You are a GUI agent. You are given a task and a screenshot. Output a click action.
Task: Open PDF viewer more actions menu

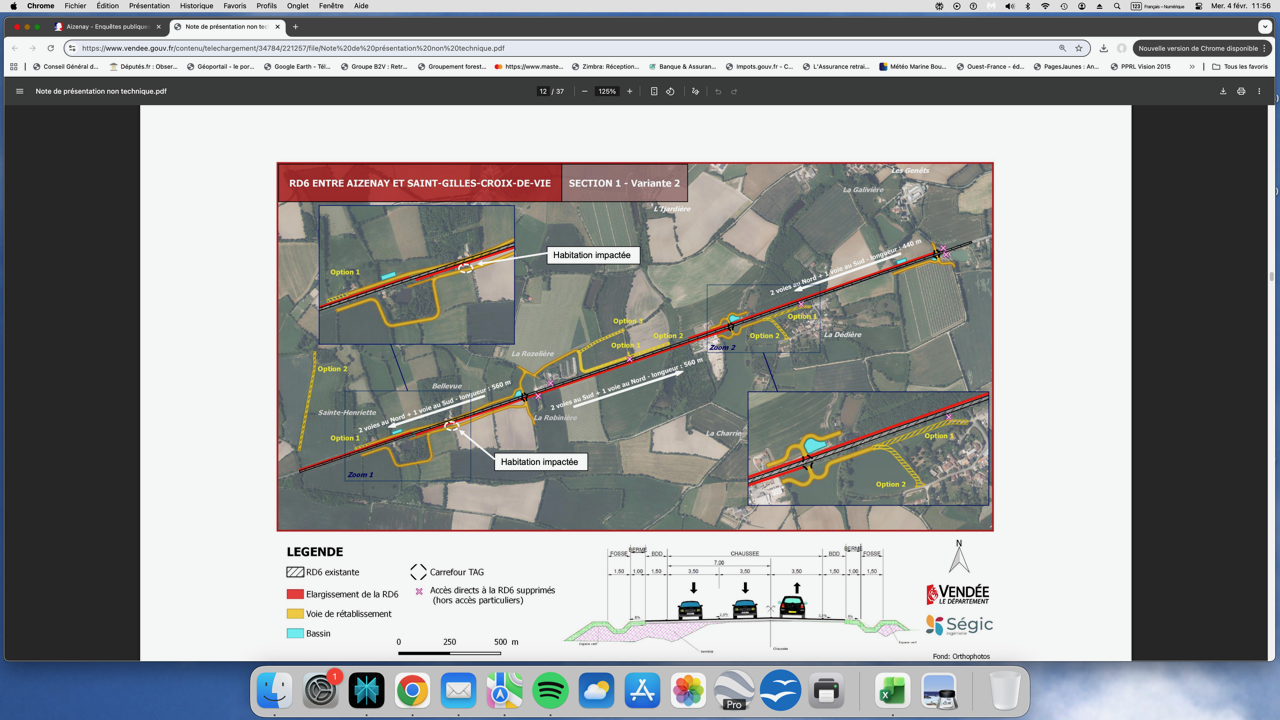pyautogui.click(x=1259, y=91)
